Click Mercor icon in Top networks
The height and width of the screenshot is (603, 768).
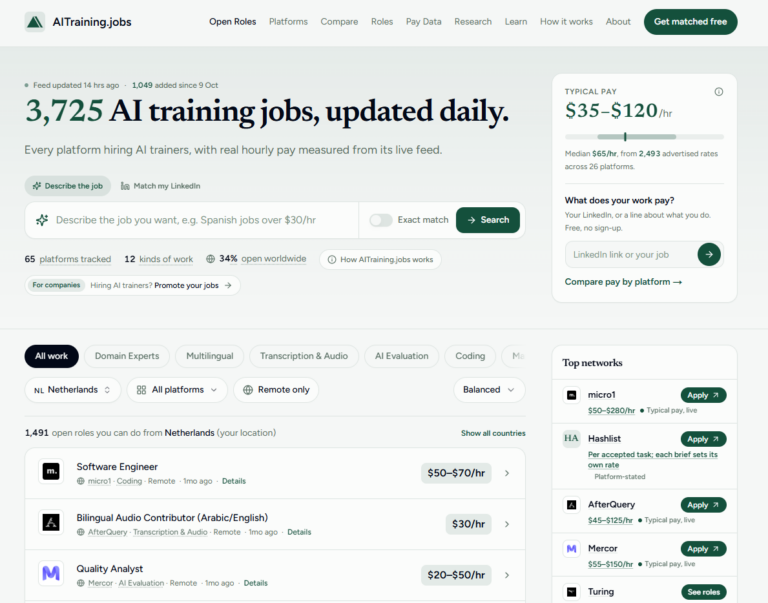coord(572,549)
